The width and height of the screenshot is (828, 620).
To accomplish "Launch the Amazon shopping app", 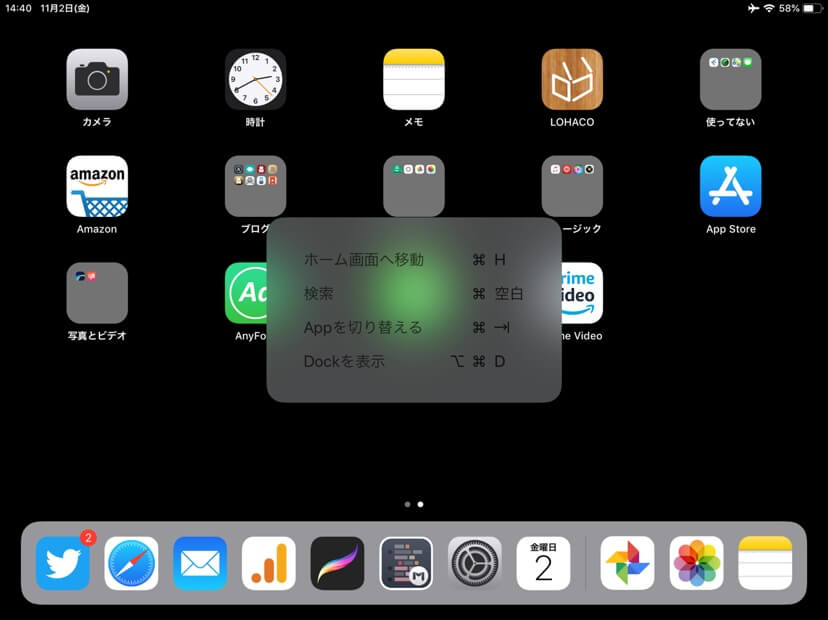I will pyautogui.click(x=97, y=186).
